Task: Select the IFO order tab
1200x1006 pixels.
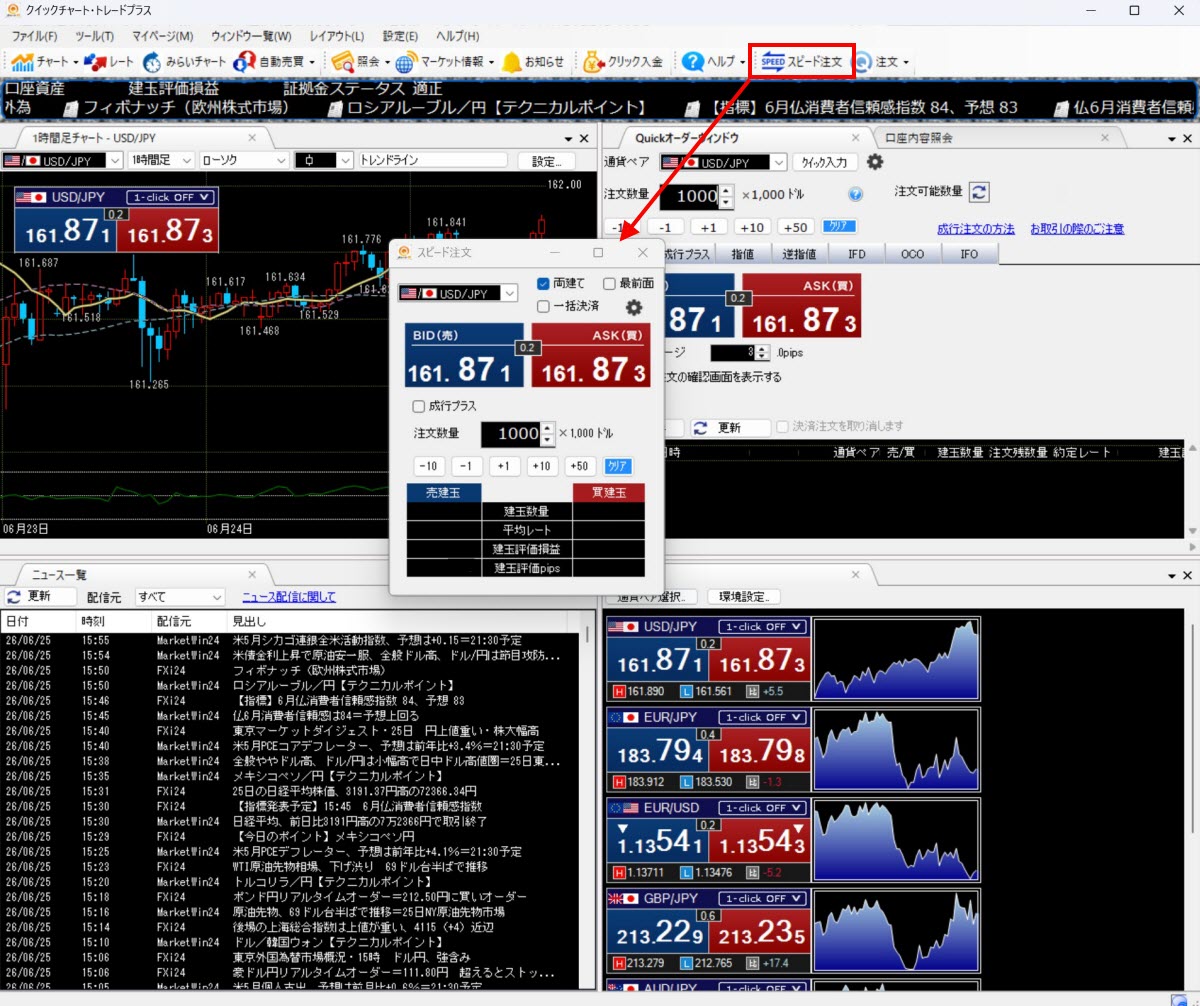Action: [x=969, y=254]
